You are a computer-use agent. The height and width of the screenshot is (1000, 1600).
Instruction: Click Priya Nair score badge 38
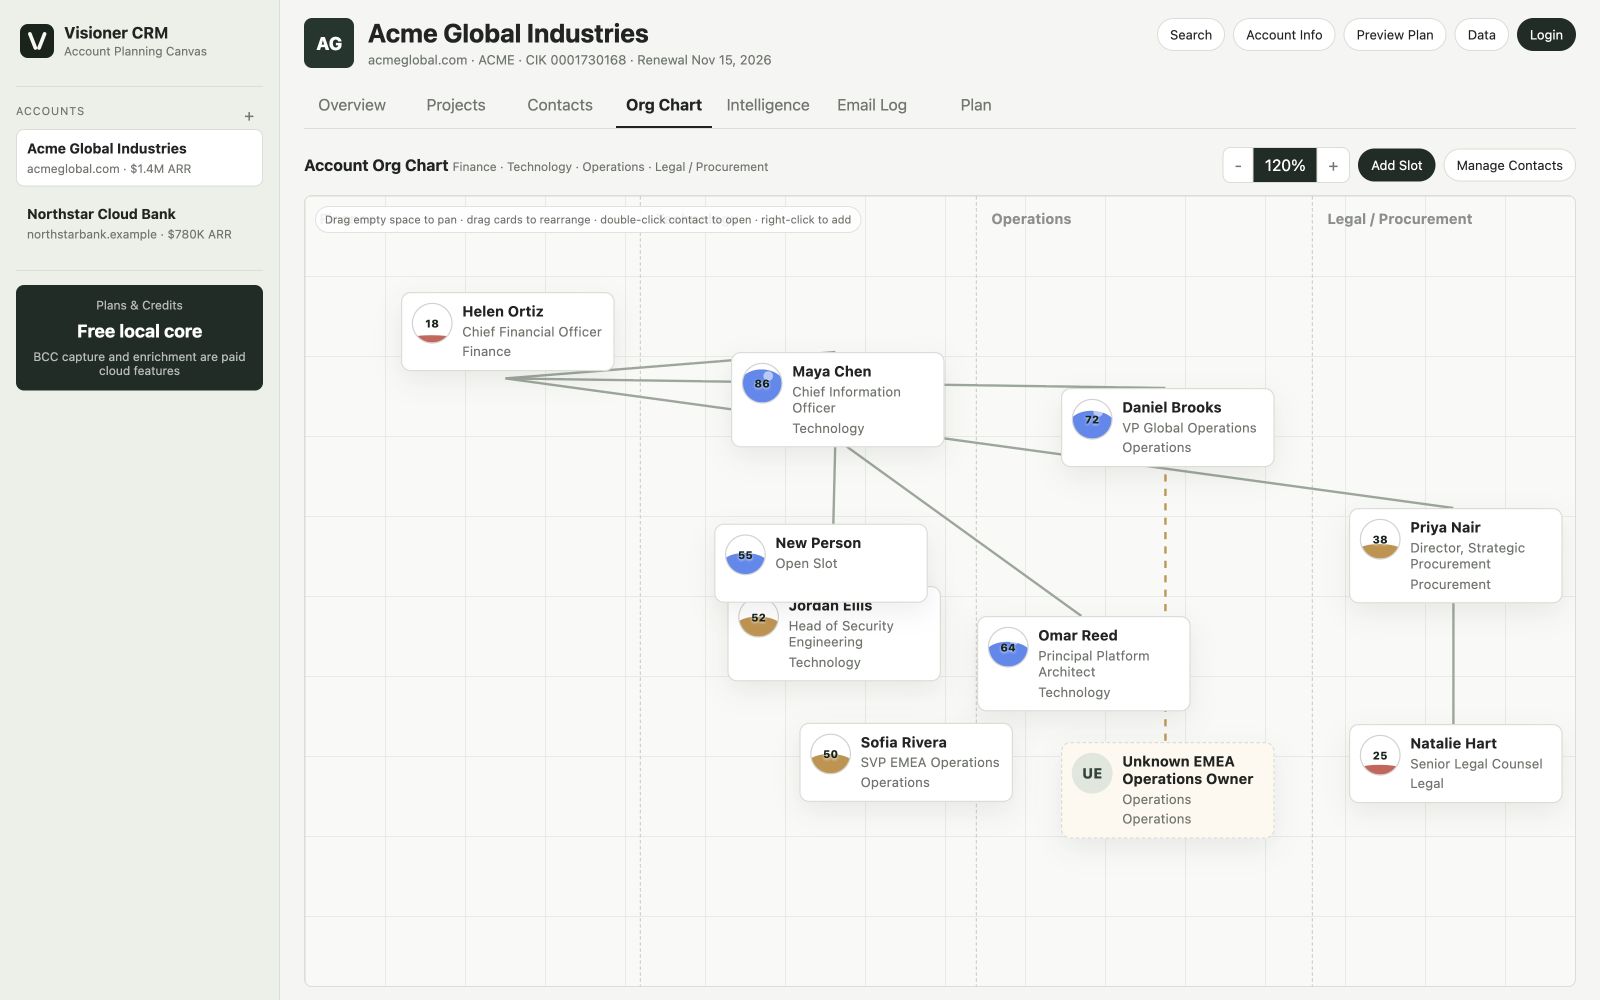pyautogui.click(x=1380, y=540)
